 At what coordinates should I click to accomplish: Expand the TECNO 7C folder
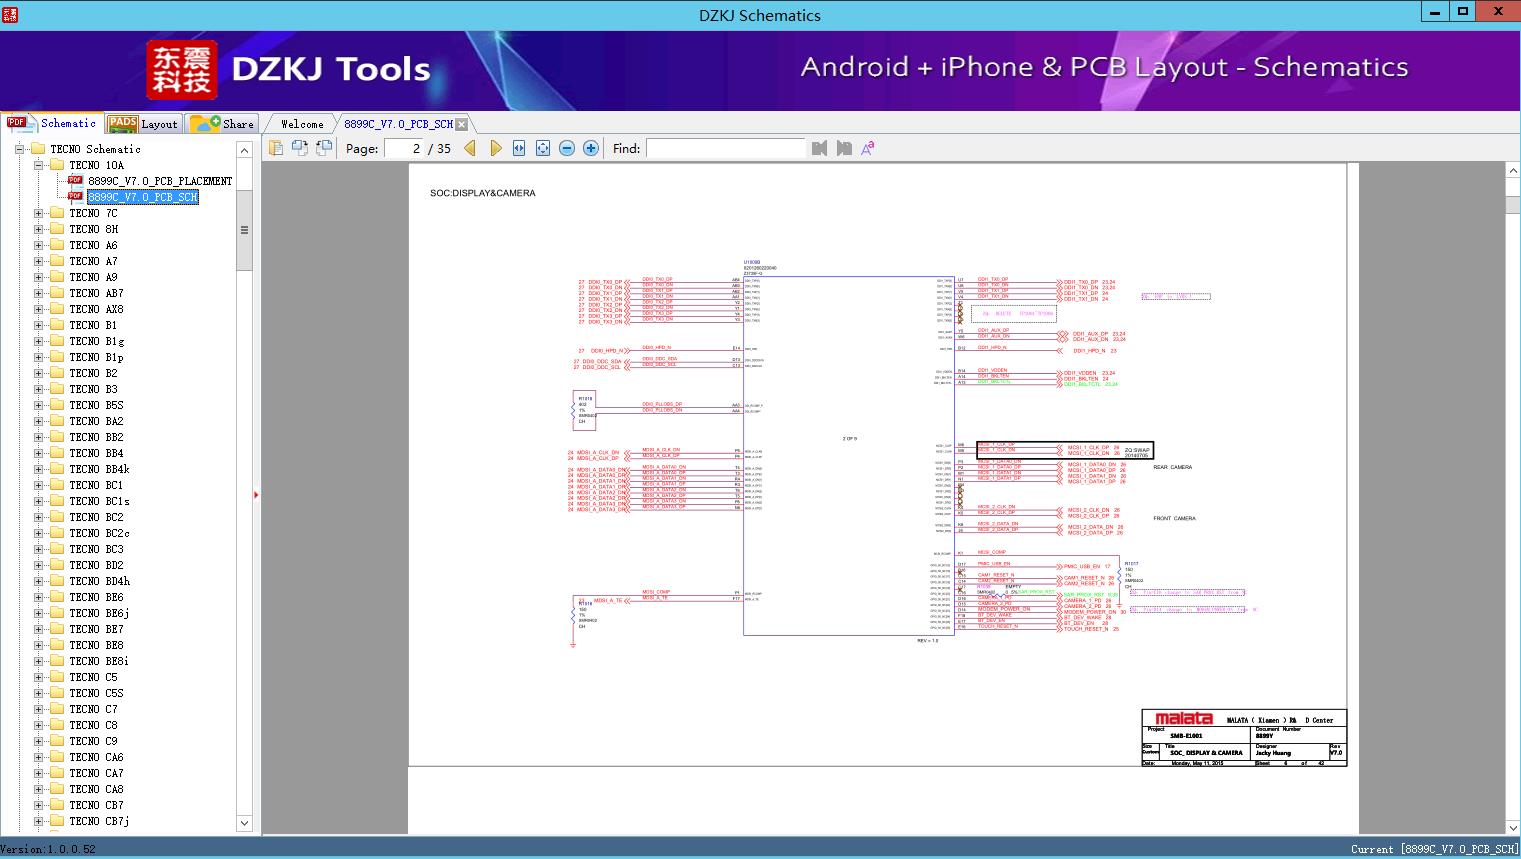[x=39, y=213]
